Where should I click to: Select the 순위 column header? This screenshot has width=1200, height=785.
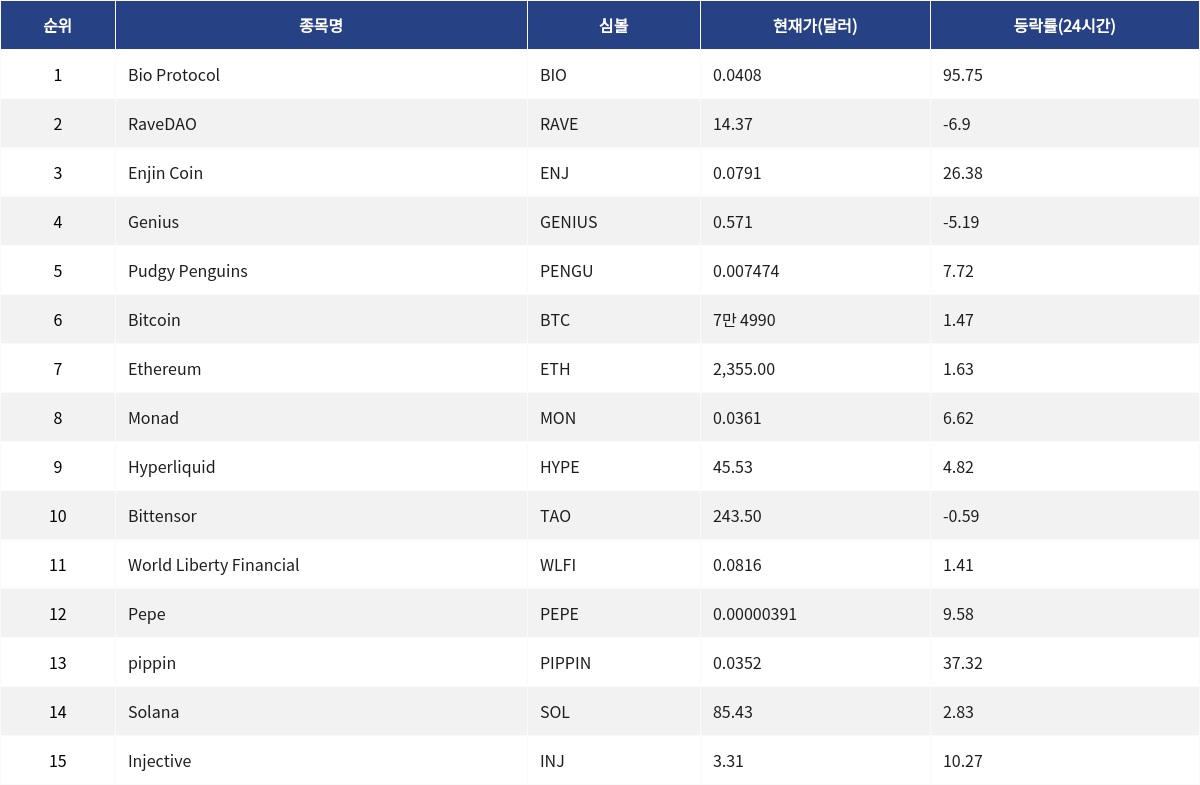tap(57, 26)
